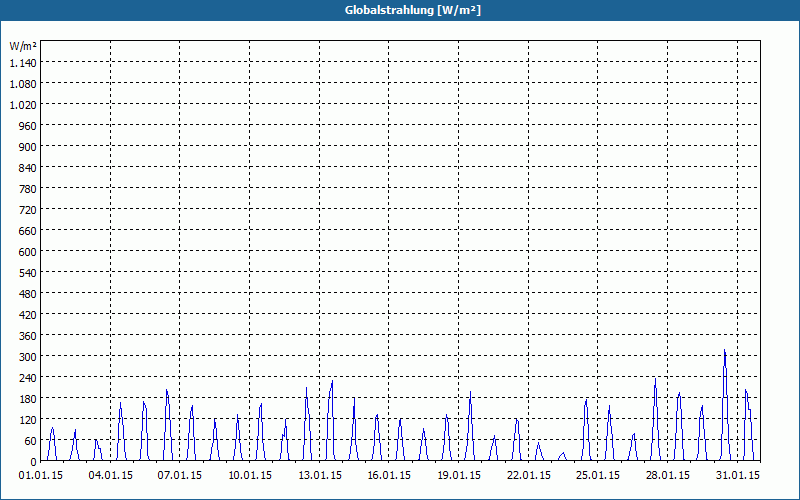Viewport: 800px width, 500px height.
Task: Click the 60 y-axis value
Action: 30,441
